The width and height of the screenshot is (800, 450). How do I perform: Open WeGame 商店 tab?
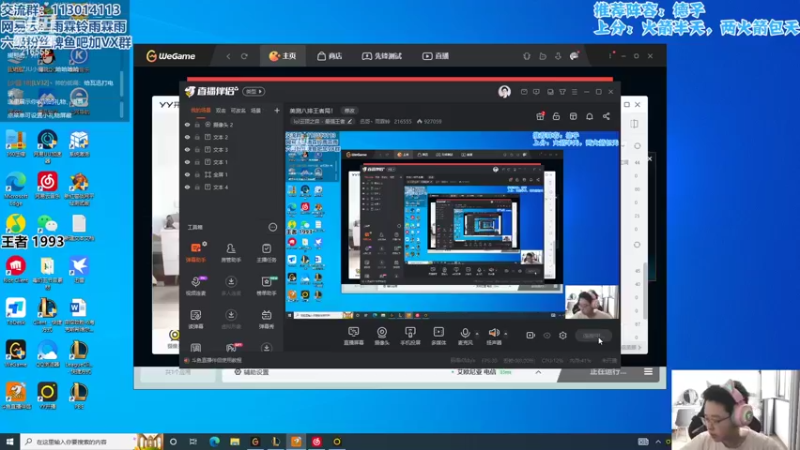click(x=330, y=56)
